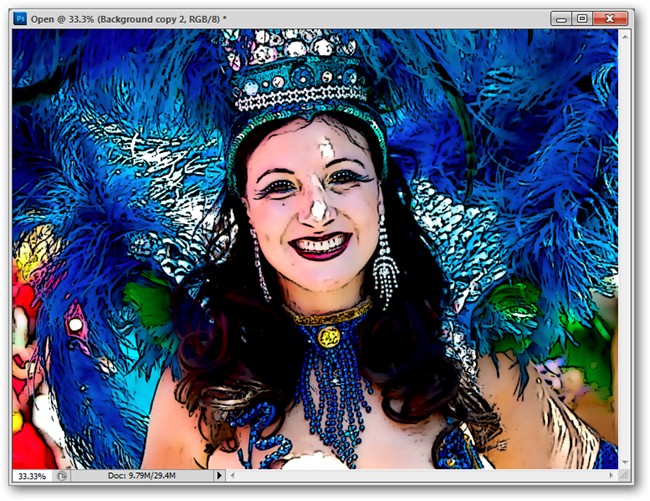Click the horizontal scrollbar left arrow
Screen dimensions: 650x501
(233, 475)
